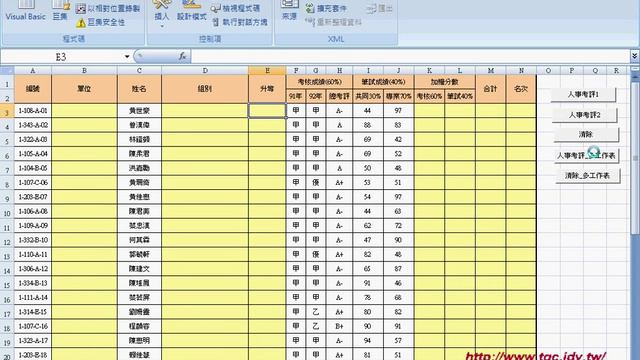Select column A header
640x360 pixels.
pos(33,71)
